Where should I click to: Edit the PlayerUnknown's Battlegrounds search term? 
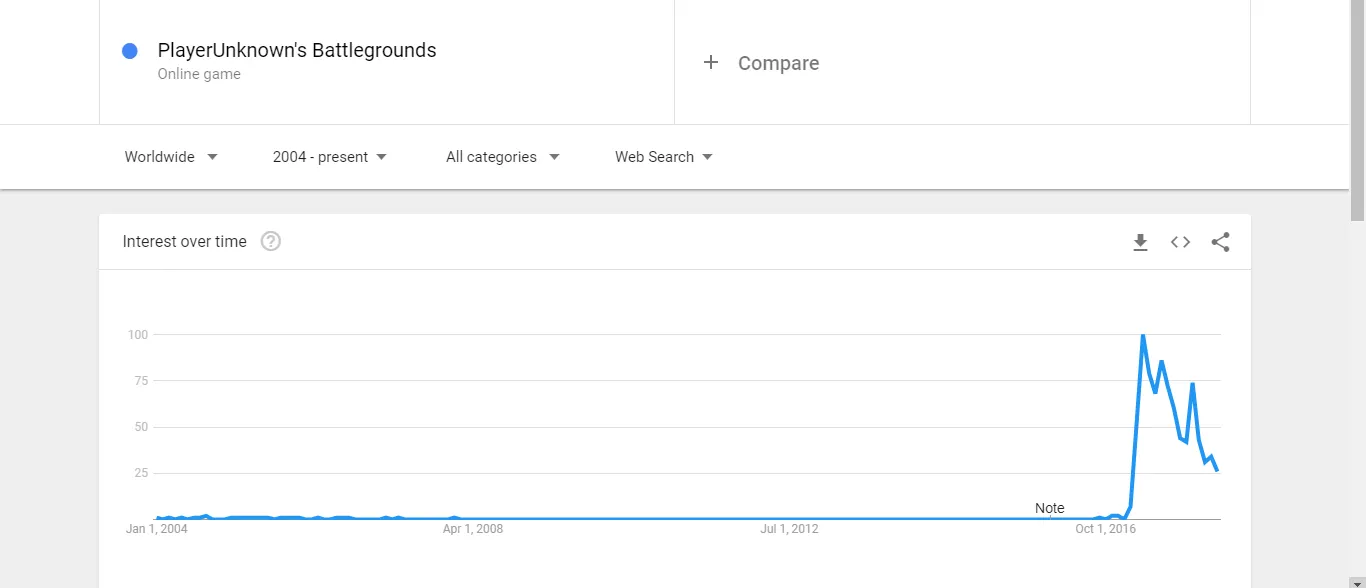click(297, 50)
